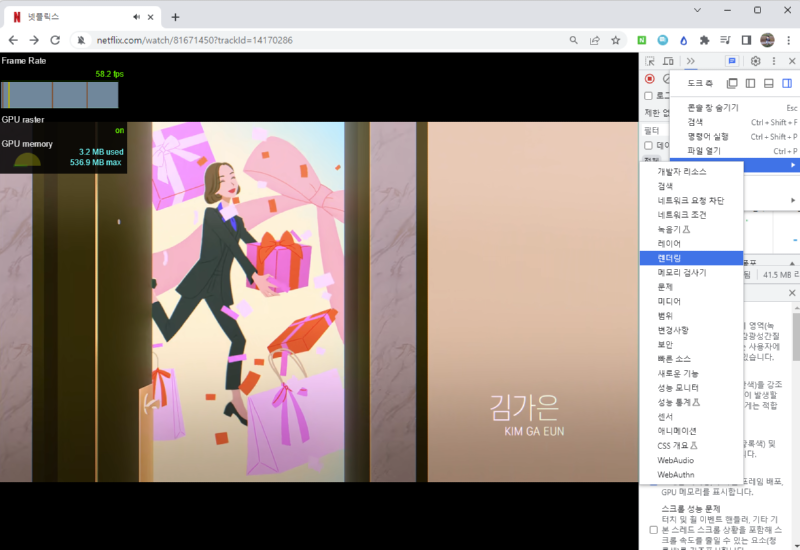Dock DevTools to the bottom
The height and width of the screenshot is (550, 800).
(x=769, y=83)
